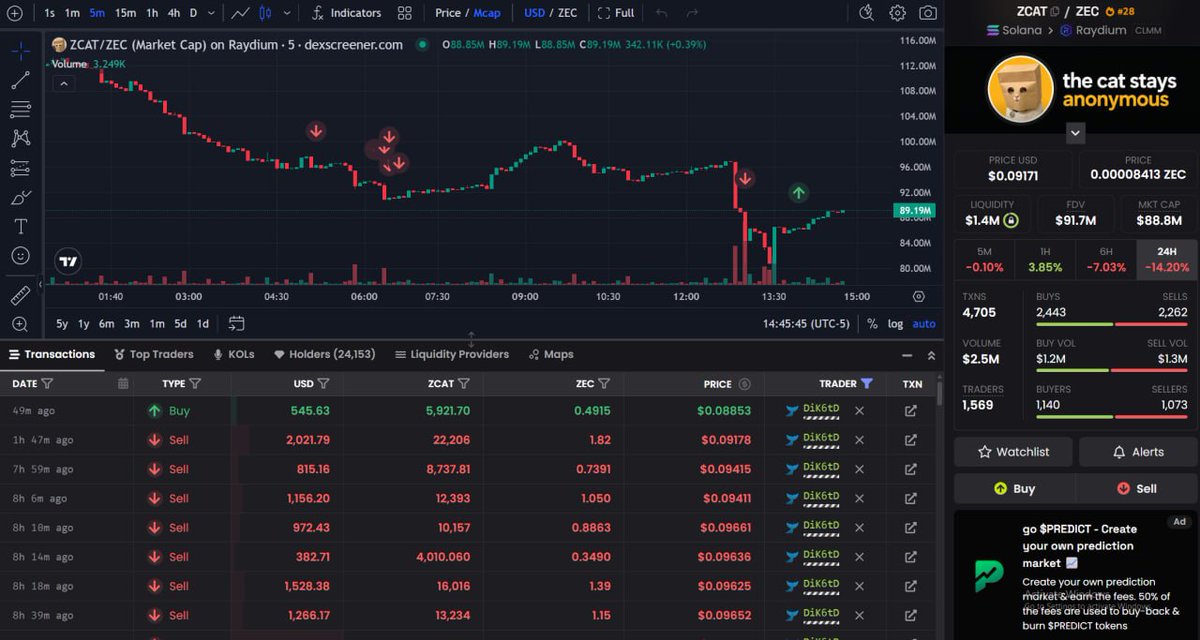Expand transactions panel with double chevron
Screen dimensions: 1200x640
click(x=931, y=354)
